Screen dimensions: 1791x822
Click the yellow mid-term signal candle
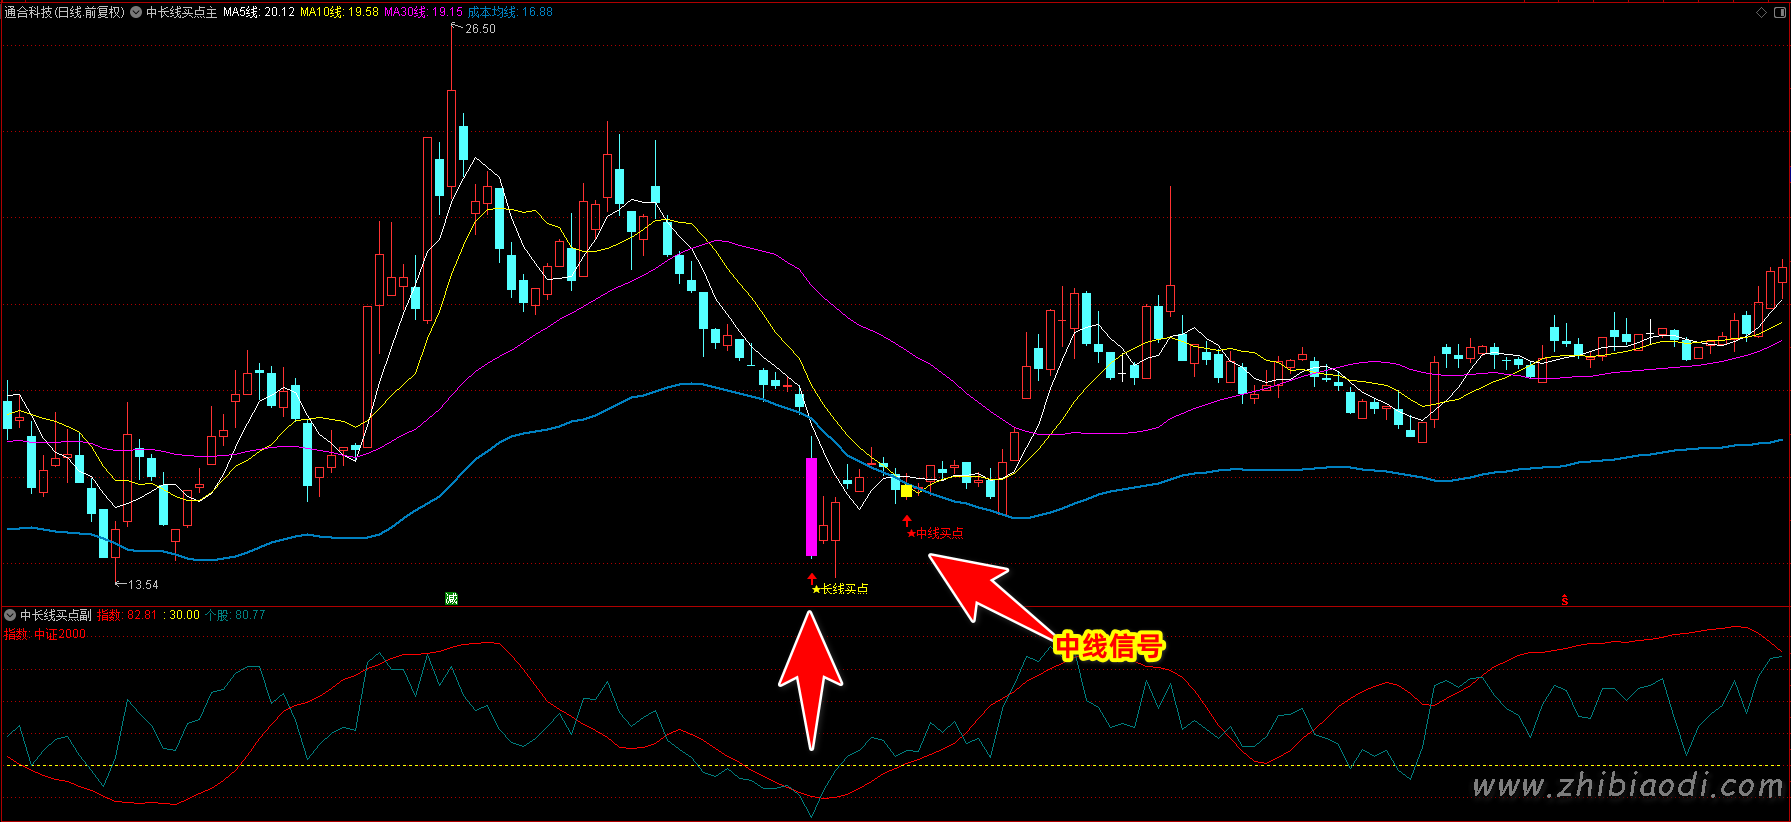[906, 490]
